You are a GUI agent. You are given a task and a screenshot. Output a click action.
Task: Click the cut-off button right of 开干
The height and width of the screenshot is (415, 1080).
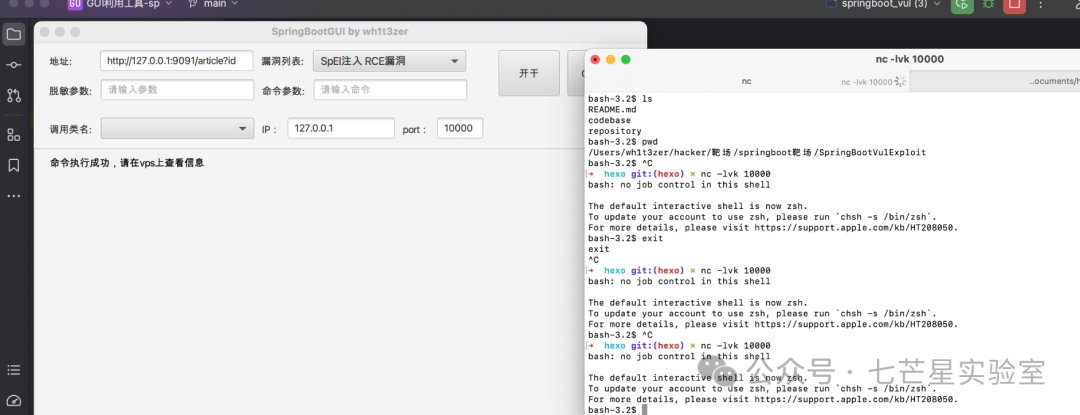point(576,73)
